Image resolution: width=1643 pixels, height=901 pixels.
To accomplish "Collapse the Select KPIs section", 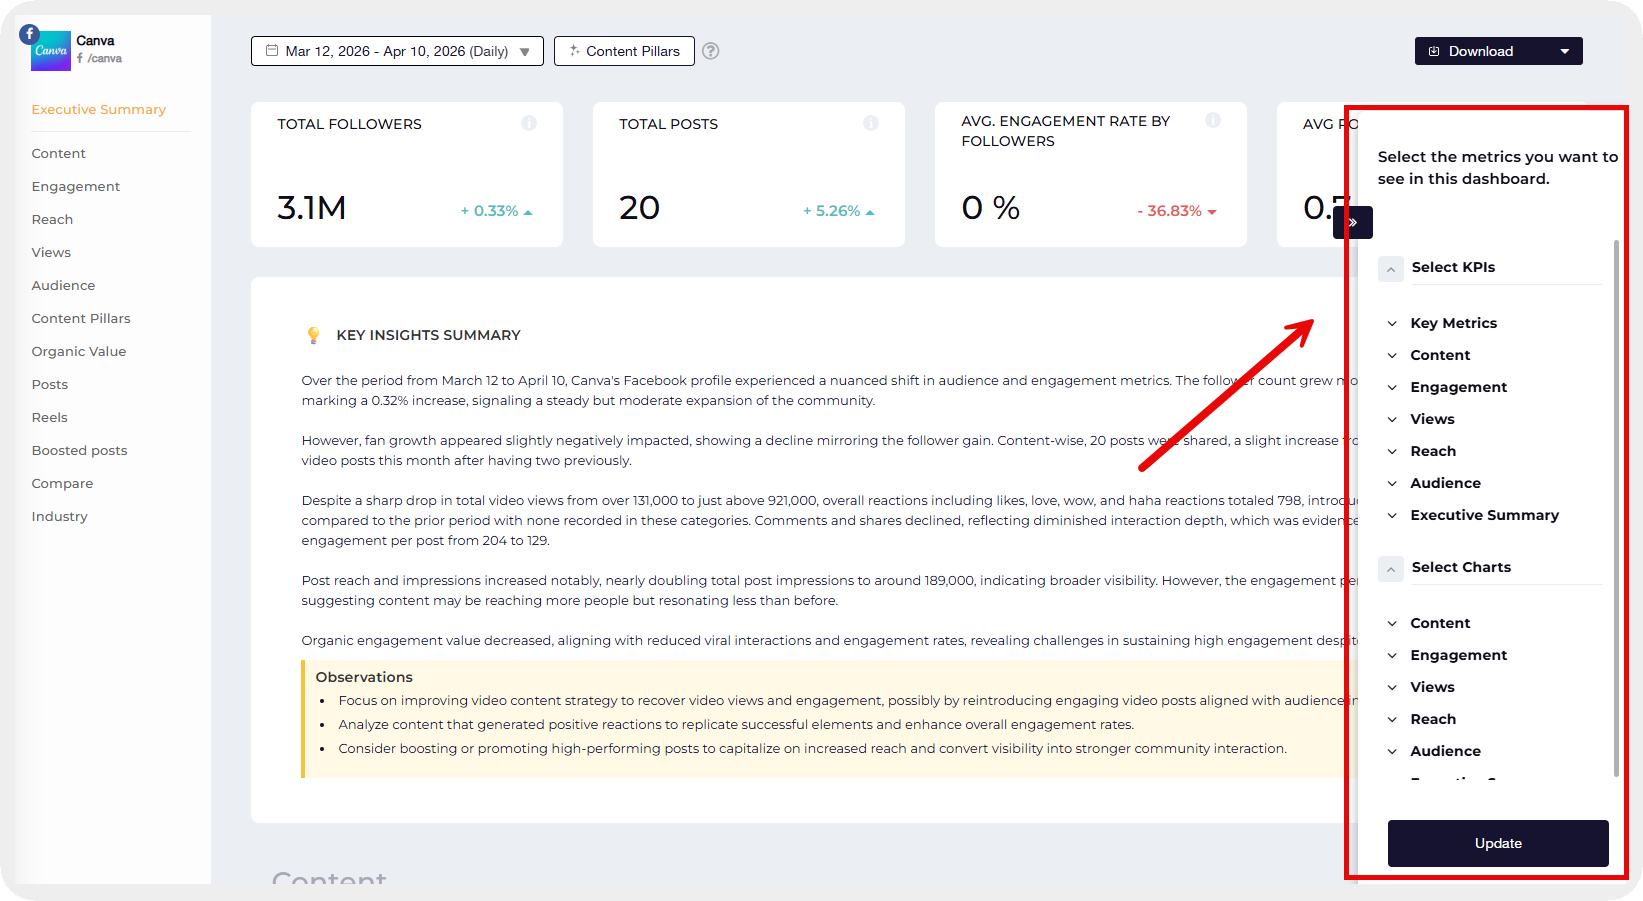I will coord(1391,269).
